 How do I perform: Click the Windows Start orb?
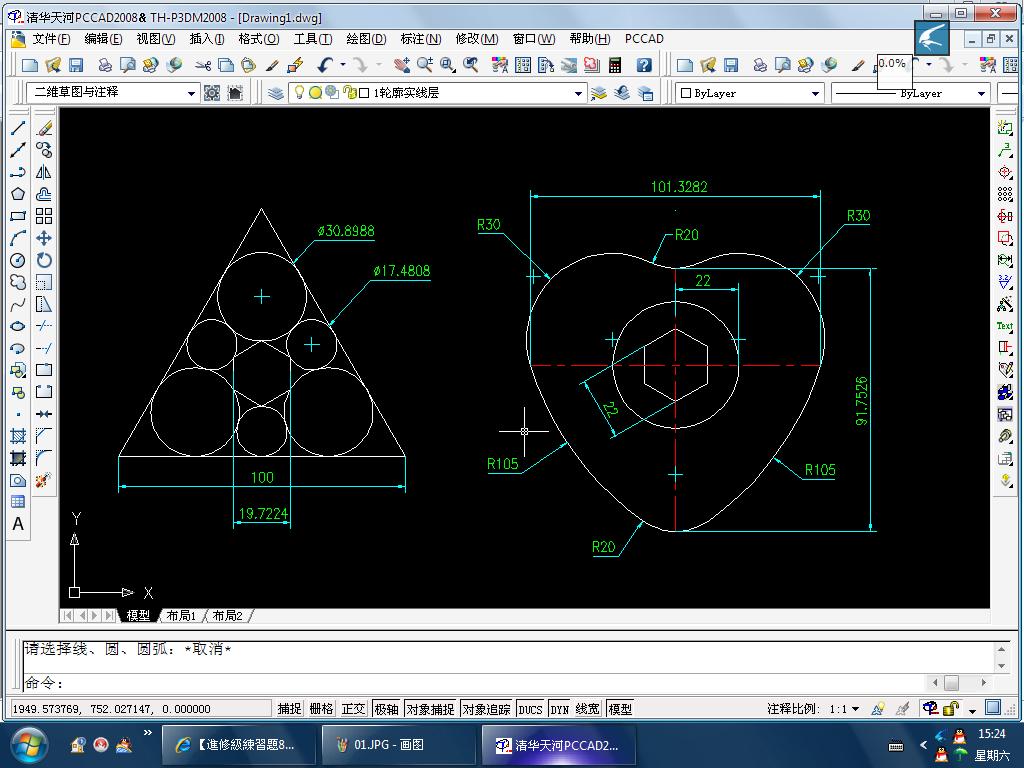pyautogui.click(x=28, y=745)
